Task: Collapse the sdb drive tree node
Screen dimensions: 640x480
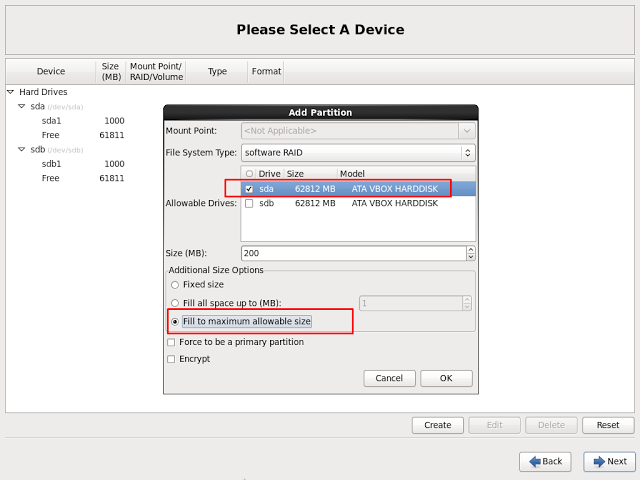Action: tap(22, 150)
